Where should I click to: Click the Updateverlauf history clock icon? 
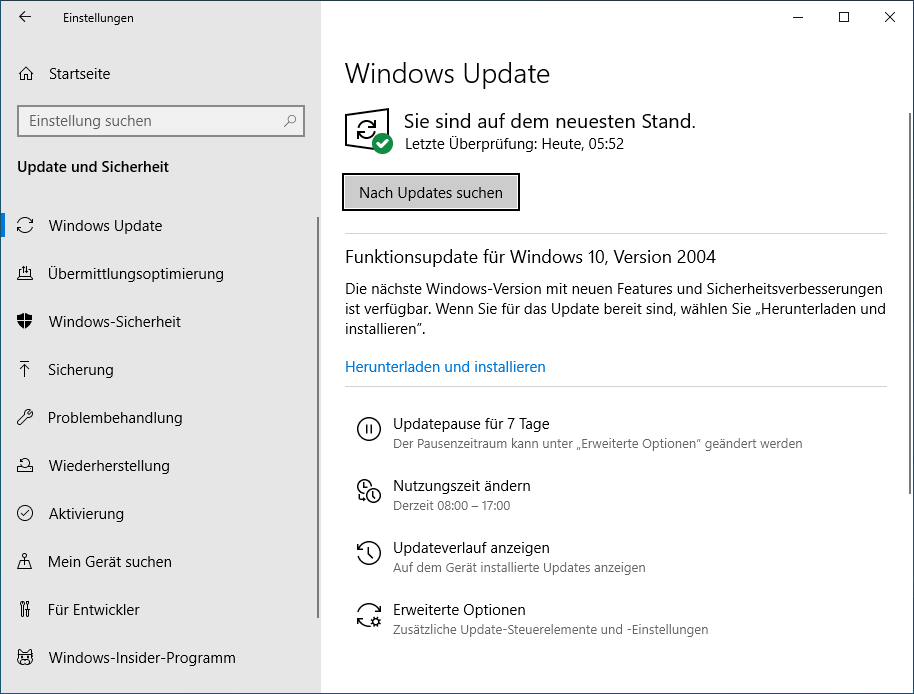[369, 554]
